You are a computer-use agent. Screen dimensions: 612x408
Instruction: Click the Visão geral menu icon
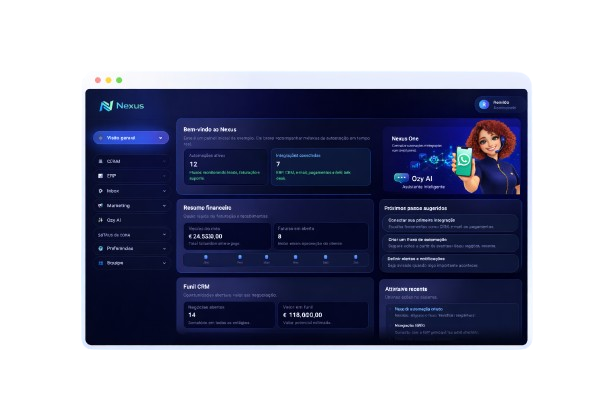pyautogui.click(x=101, y=138)
